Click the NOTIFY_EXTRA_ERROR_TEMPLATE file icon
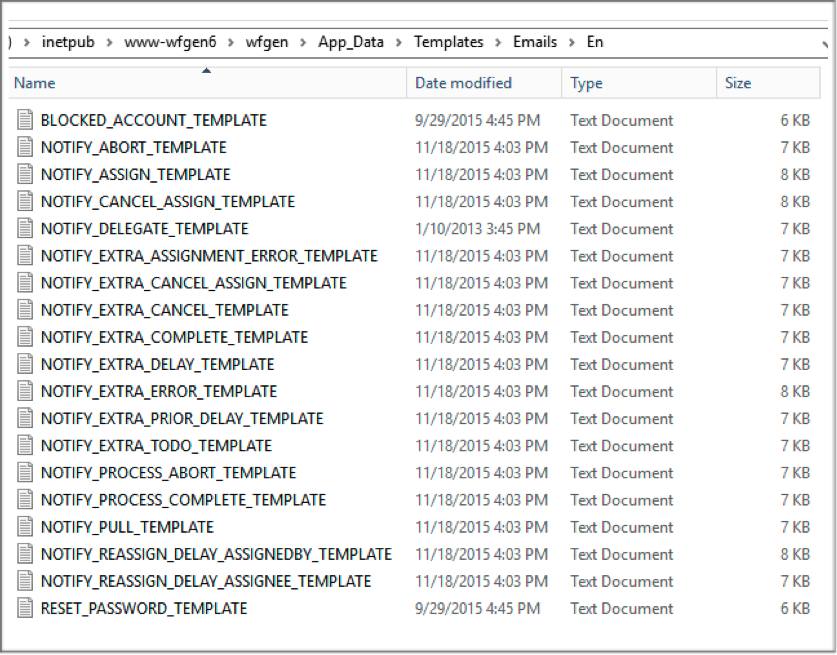837x655 pixels. [25, 391]
